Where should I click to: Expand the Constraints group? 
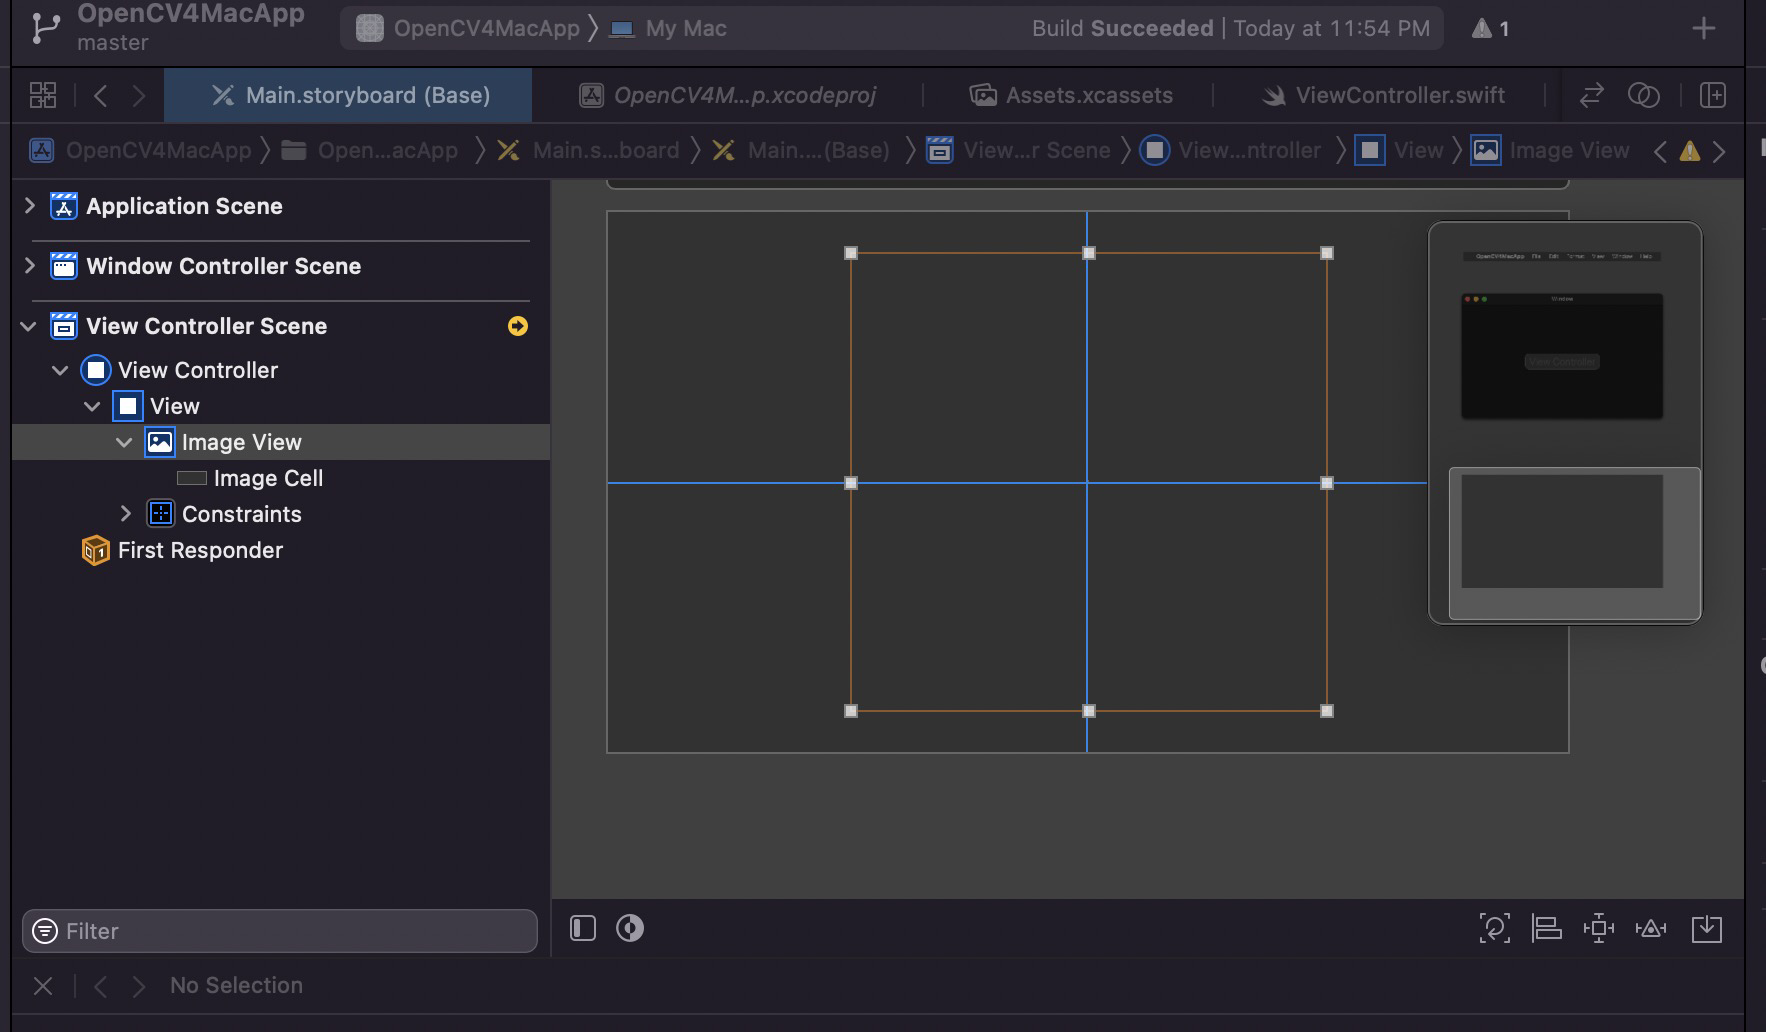(126, 513)
